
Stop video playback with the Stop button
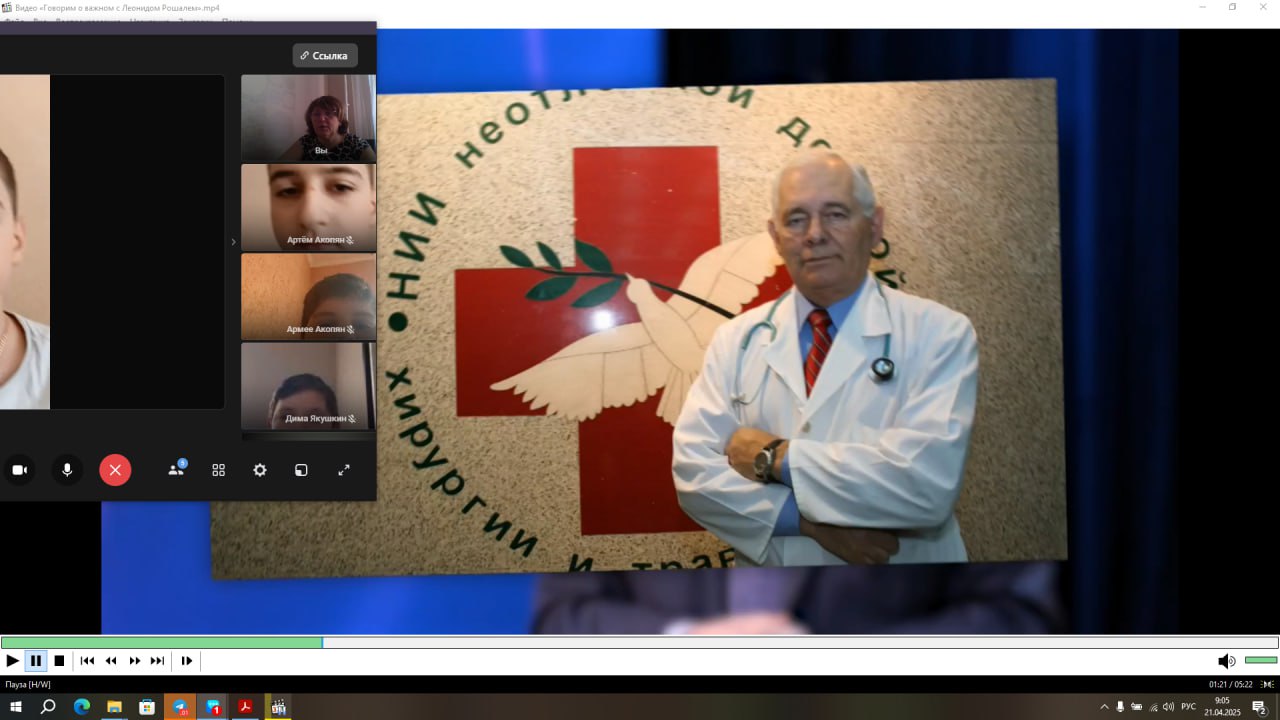click(x=59, y=661)
